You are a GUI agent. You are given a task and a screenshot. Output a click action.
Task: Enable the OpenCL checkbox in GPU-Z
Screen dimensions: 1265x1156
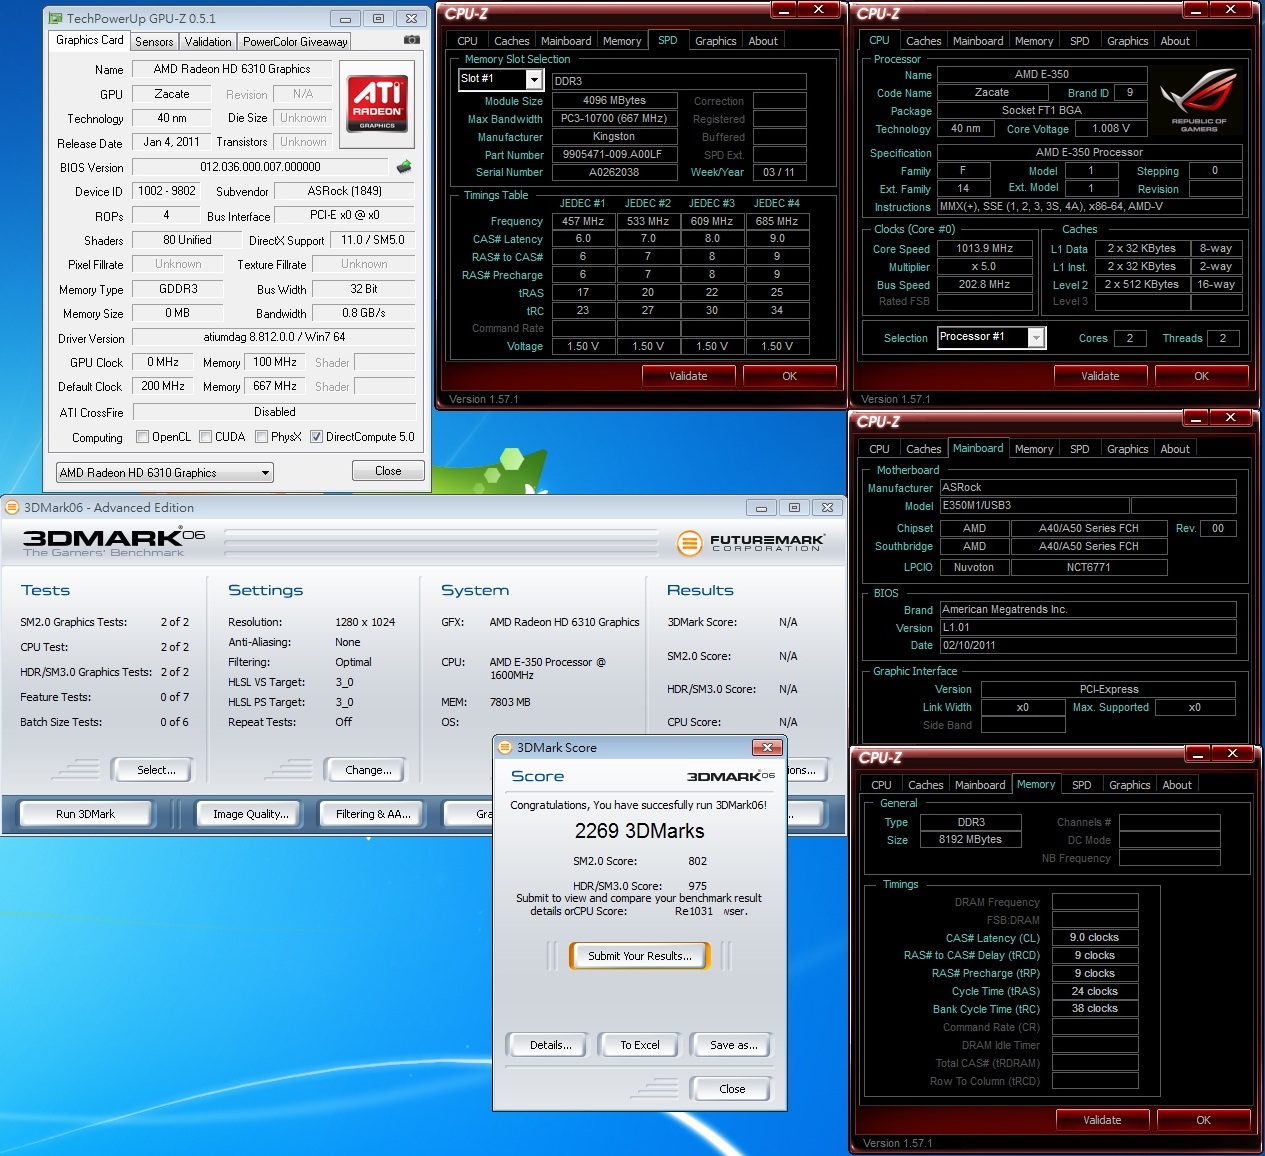(x=142, y=437)
